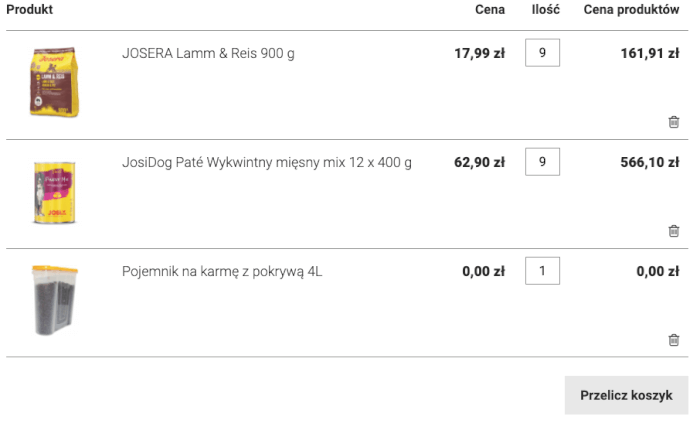Delete JOSERA Lamm & Reis from cart
This screenshot has height=430, width=700.
(673, 122)
